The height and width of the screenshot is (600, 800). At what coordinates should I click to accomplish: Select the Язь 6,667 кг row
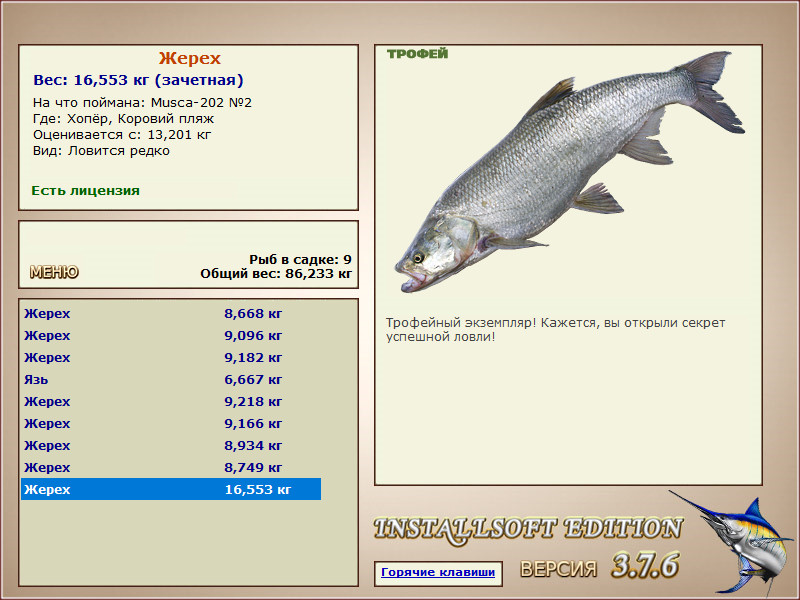point(171,380)
